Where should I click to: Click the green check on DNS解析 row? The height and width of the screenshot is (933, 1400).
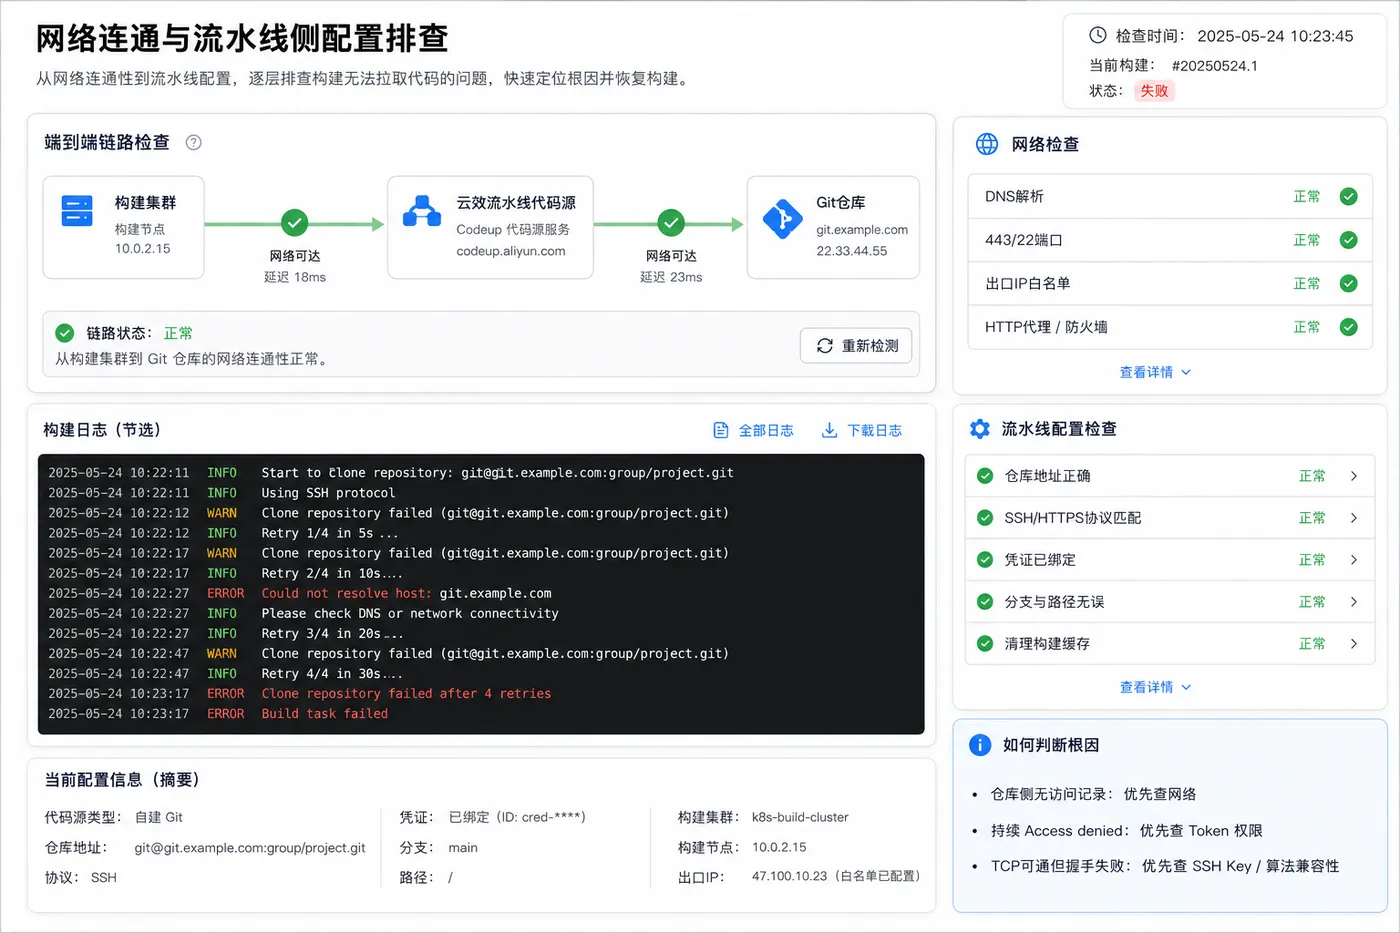pyautogui.click(x=1348, y=197)
